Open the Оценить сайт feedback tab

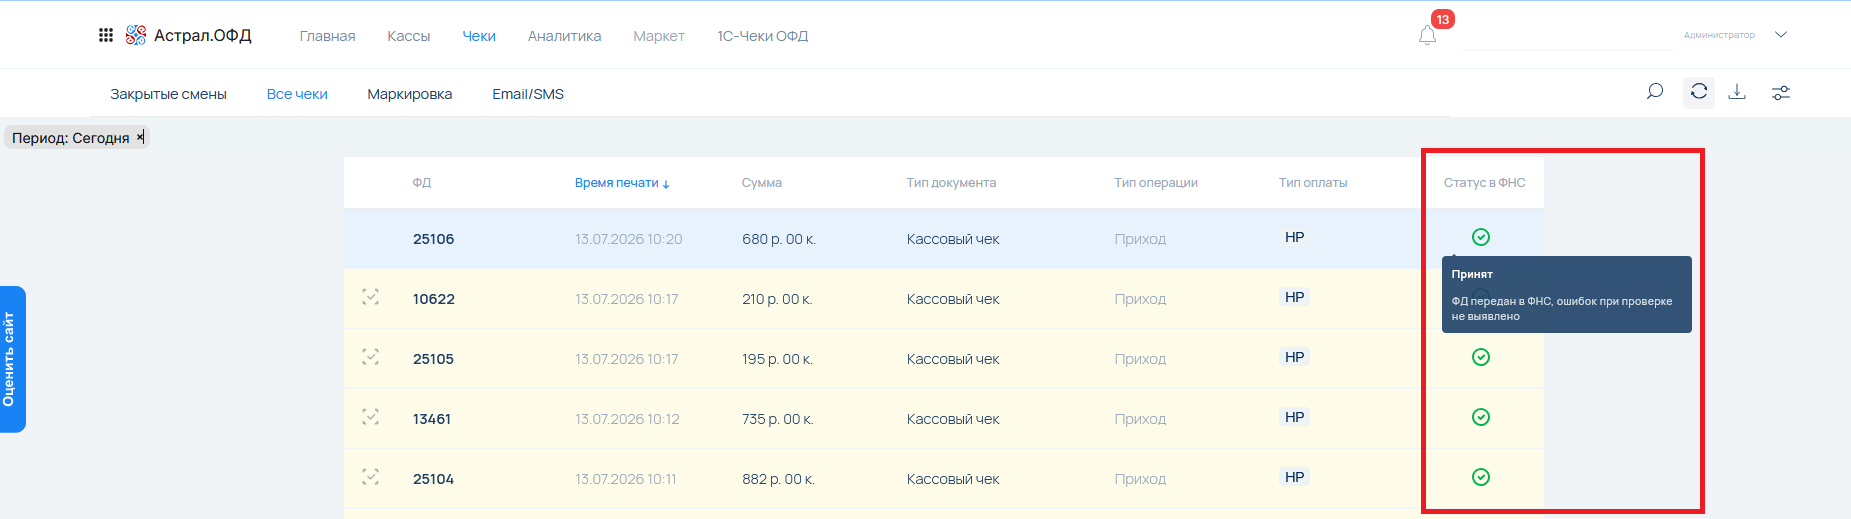[12, 359]
